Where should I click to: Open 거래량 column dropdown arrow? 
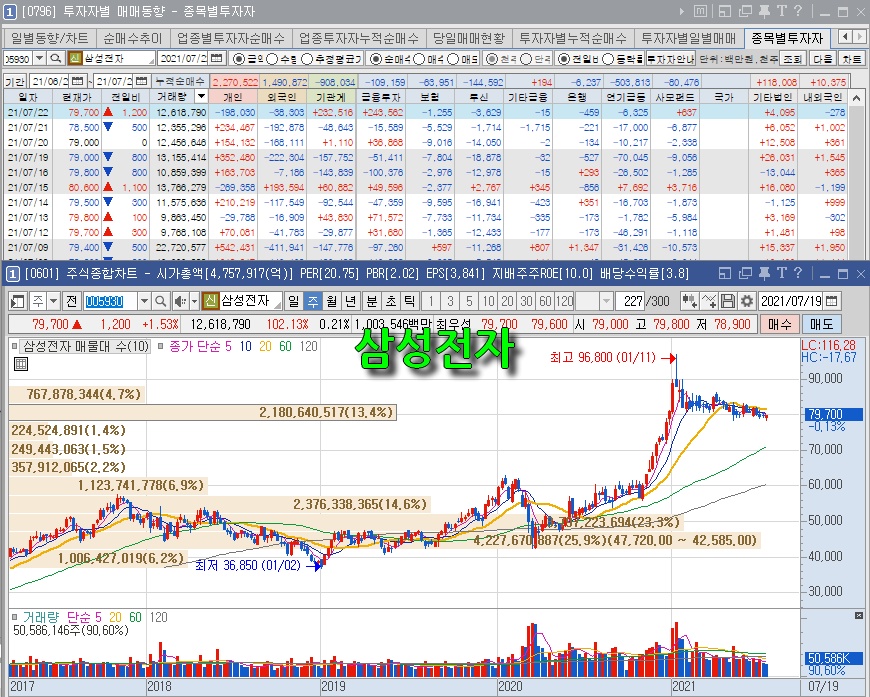201,97
